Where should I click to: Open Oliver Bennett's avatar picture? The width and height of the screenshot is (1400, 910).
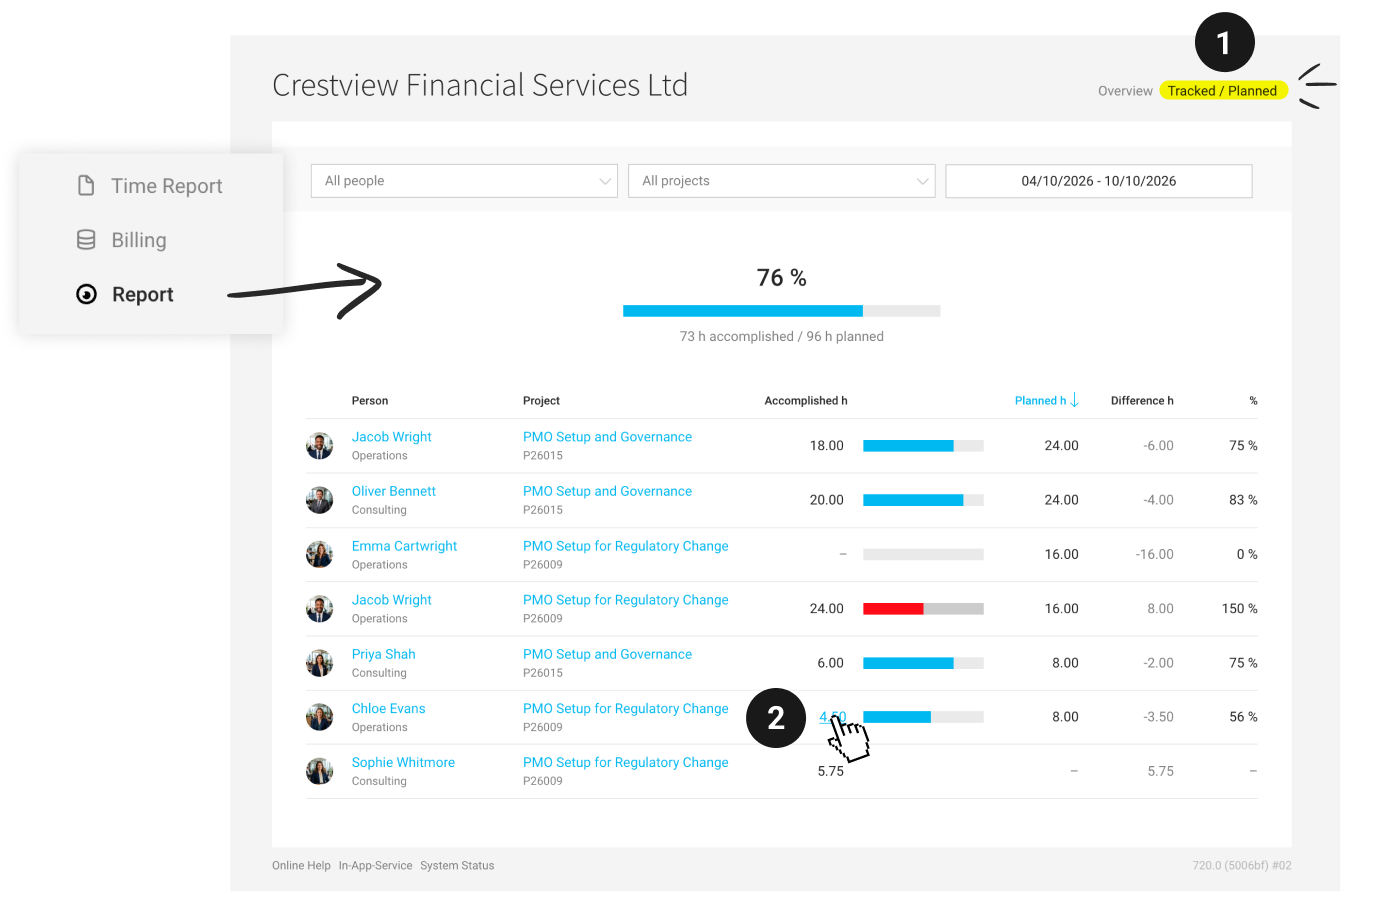tap(320, 500)
